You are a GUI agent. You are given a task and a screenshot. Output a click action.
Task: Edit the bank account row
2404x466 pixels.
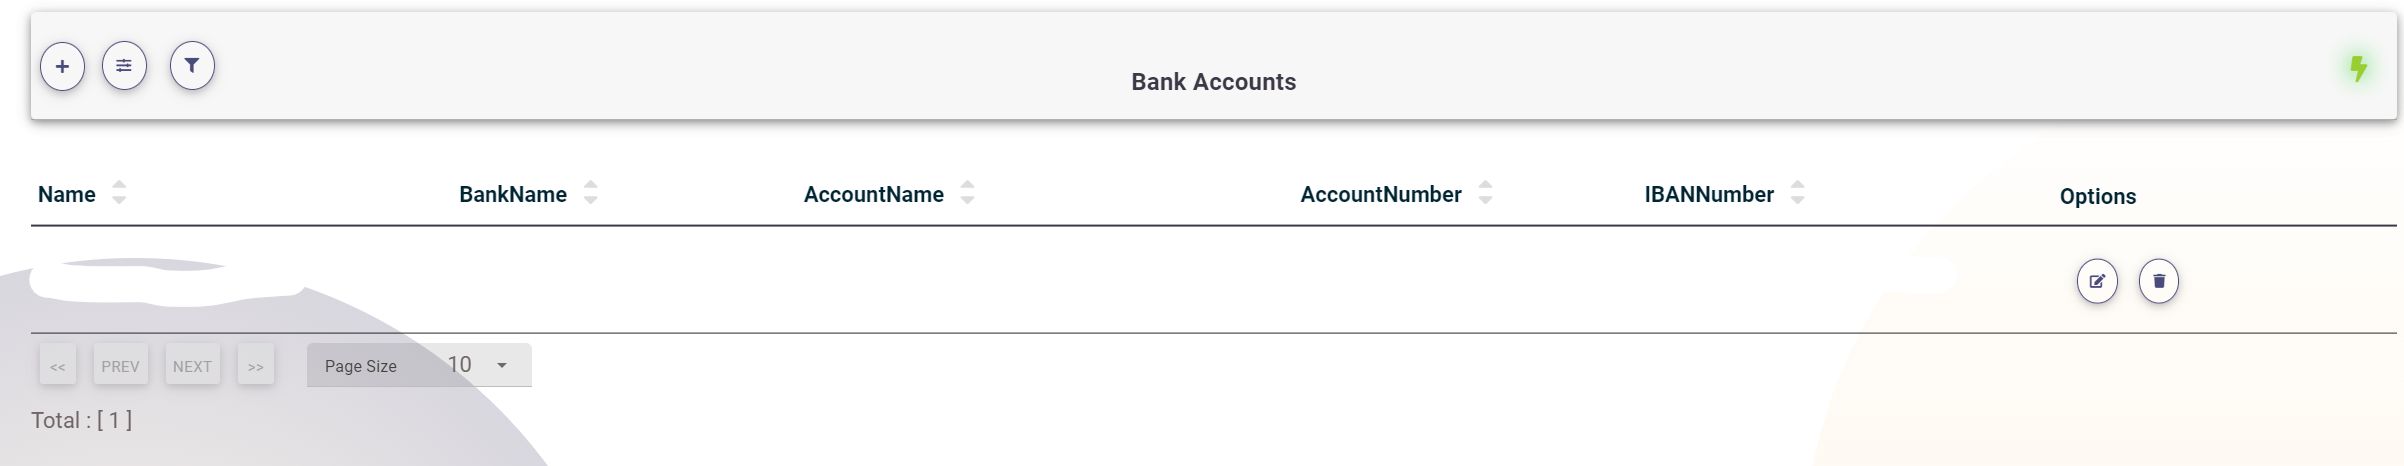(x=2097, y=281)
